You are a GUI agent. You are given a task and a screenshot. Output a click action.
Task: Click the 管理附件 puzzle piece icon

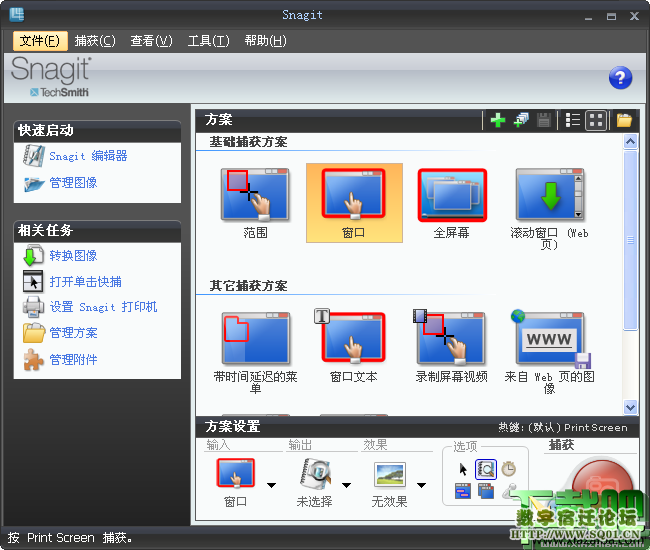click(x=33, y=359)
